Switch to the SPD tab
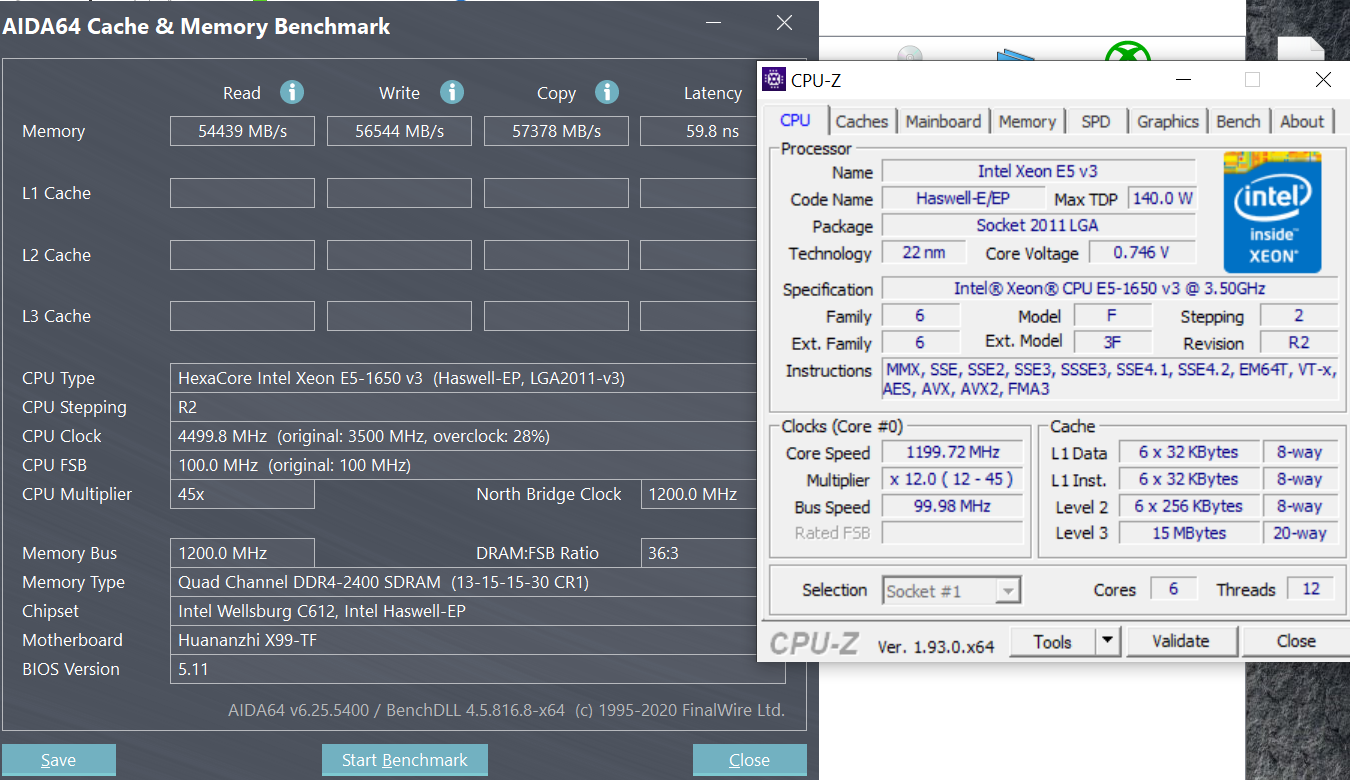This screenshot has height=780, width=1350. 1096,122
